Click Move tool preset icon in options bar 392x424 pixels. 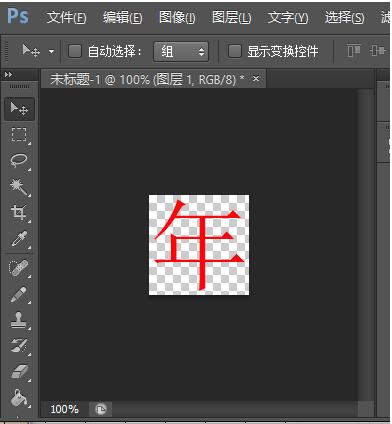(31, 51)
